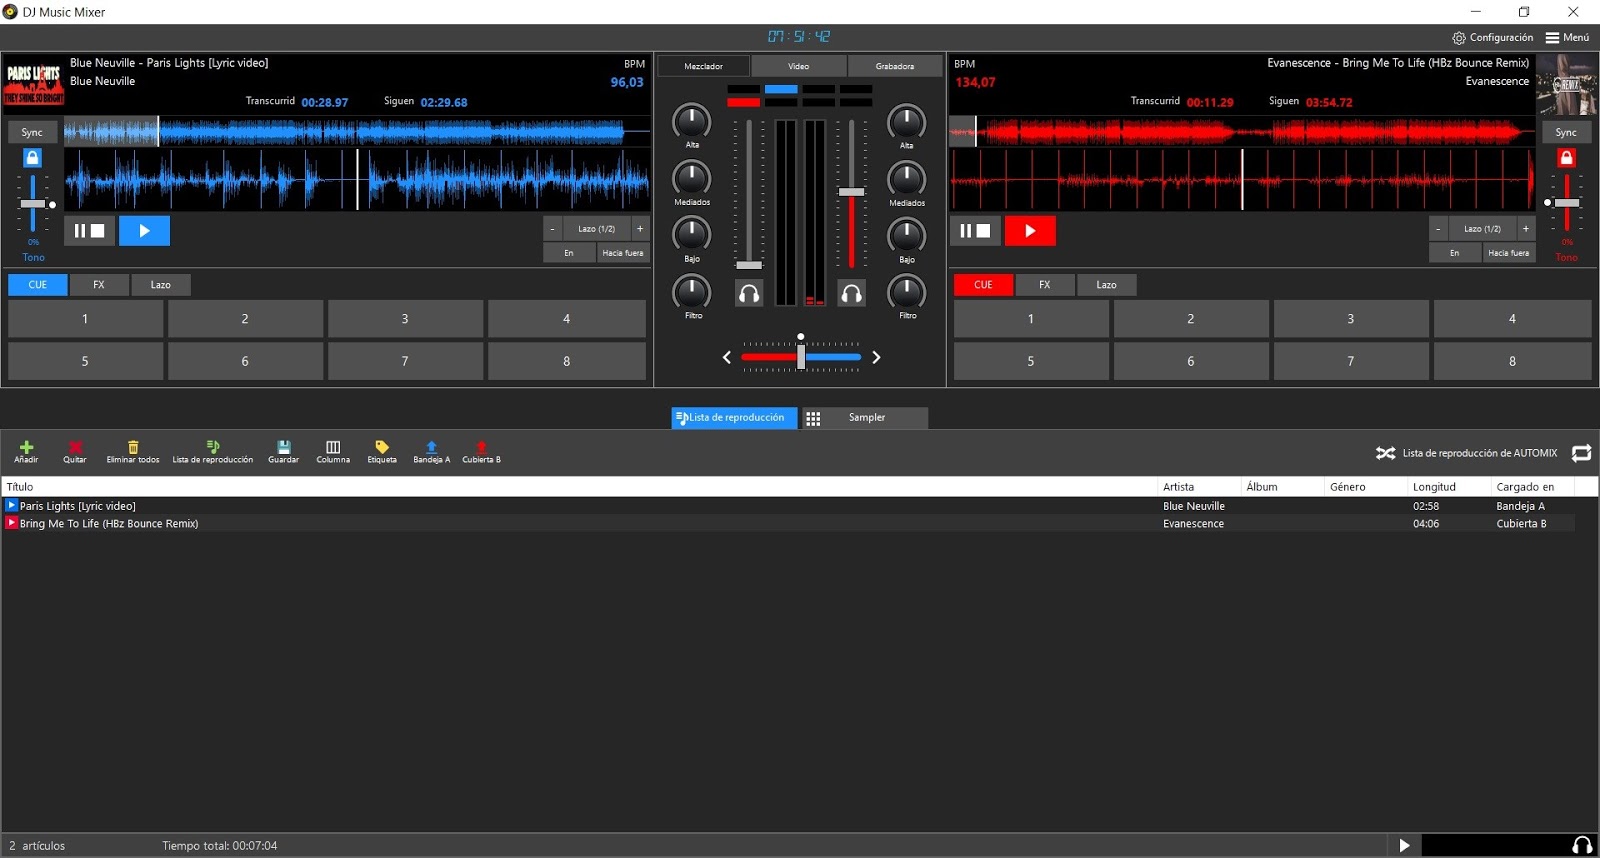Open Lista de reproducción toolbar icon

(212, 452)
